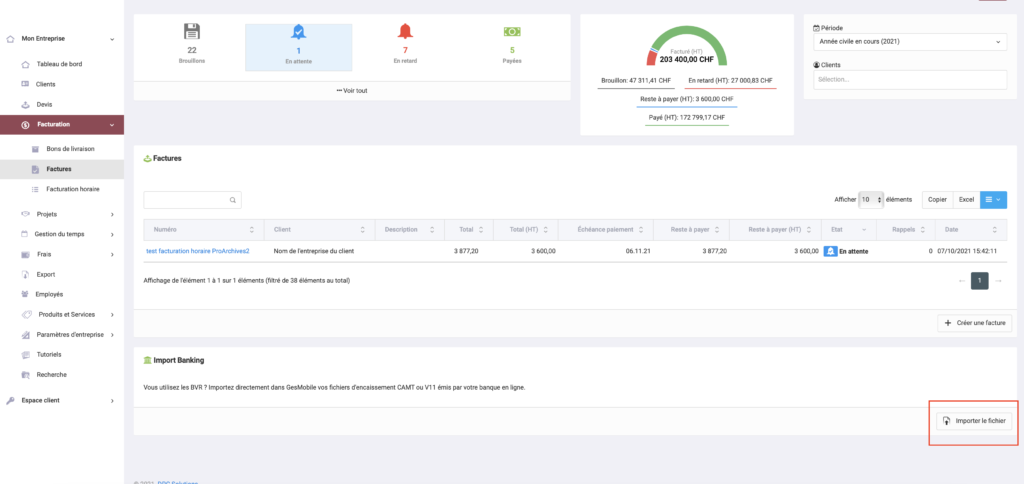Viewport: 1024px width, 484px height.
Task: Click the Factures sidebar icon
Action: point(35,169)
